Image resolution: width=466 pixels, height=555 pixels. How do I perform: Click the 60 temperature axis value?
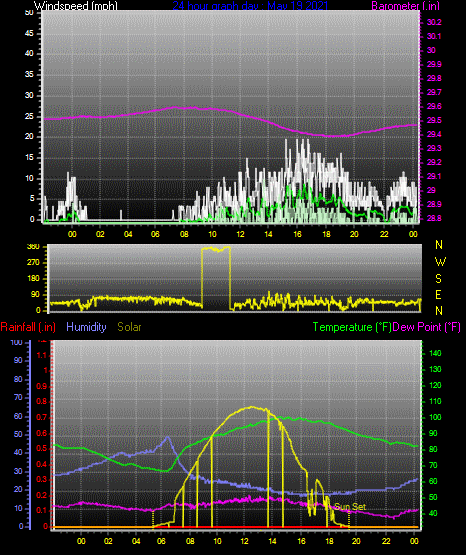(434, 481)
